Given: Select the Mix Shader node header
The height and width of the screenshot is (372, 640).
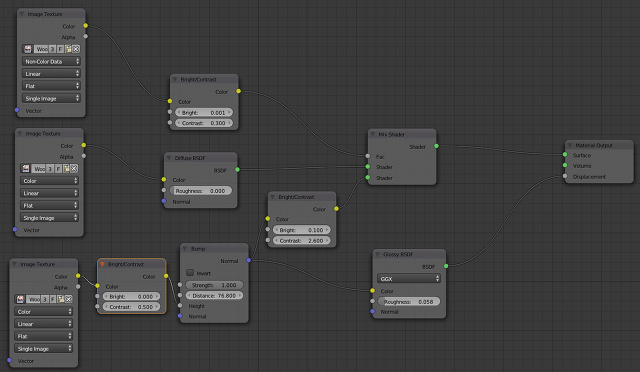Looking at the screenshot, I should (x=402, y=134).
